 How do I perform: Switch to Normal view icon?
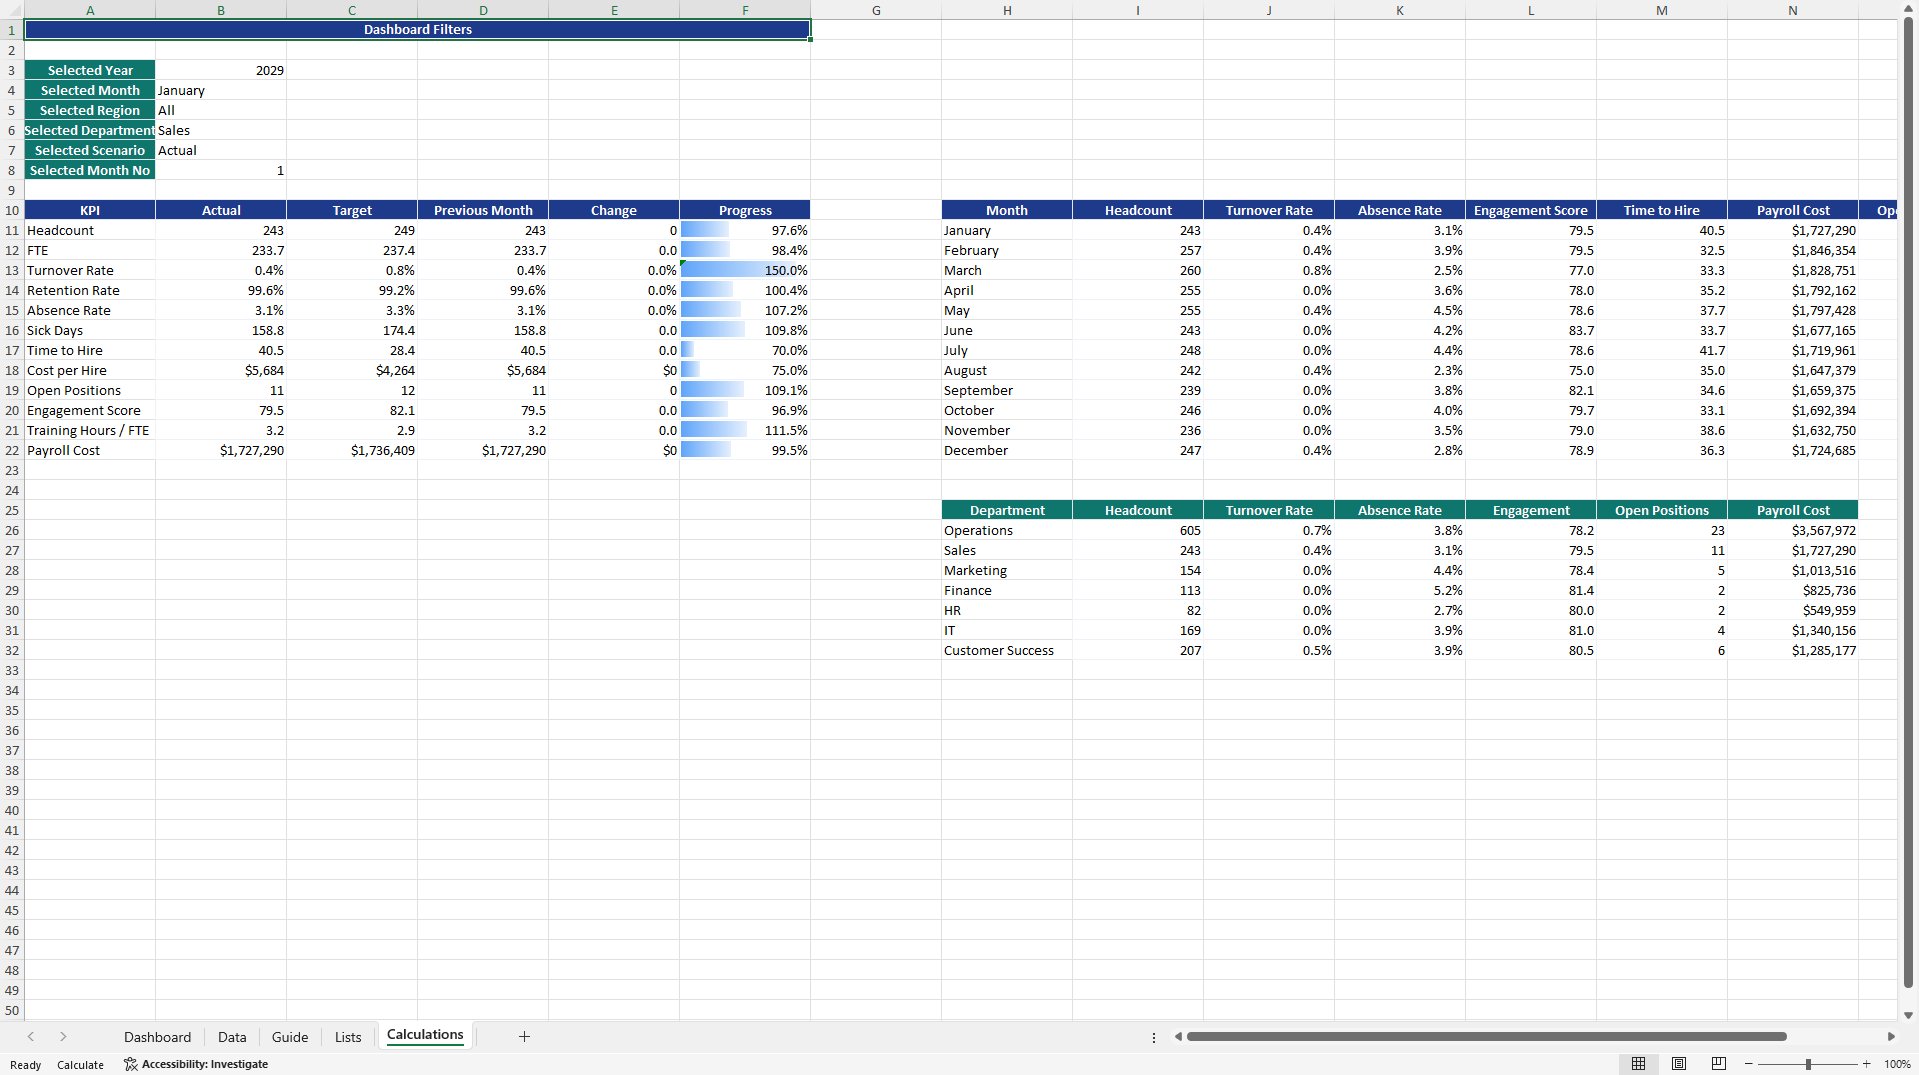(1638, 1064)
